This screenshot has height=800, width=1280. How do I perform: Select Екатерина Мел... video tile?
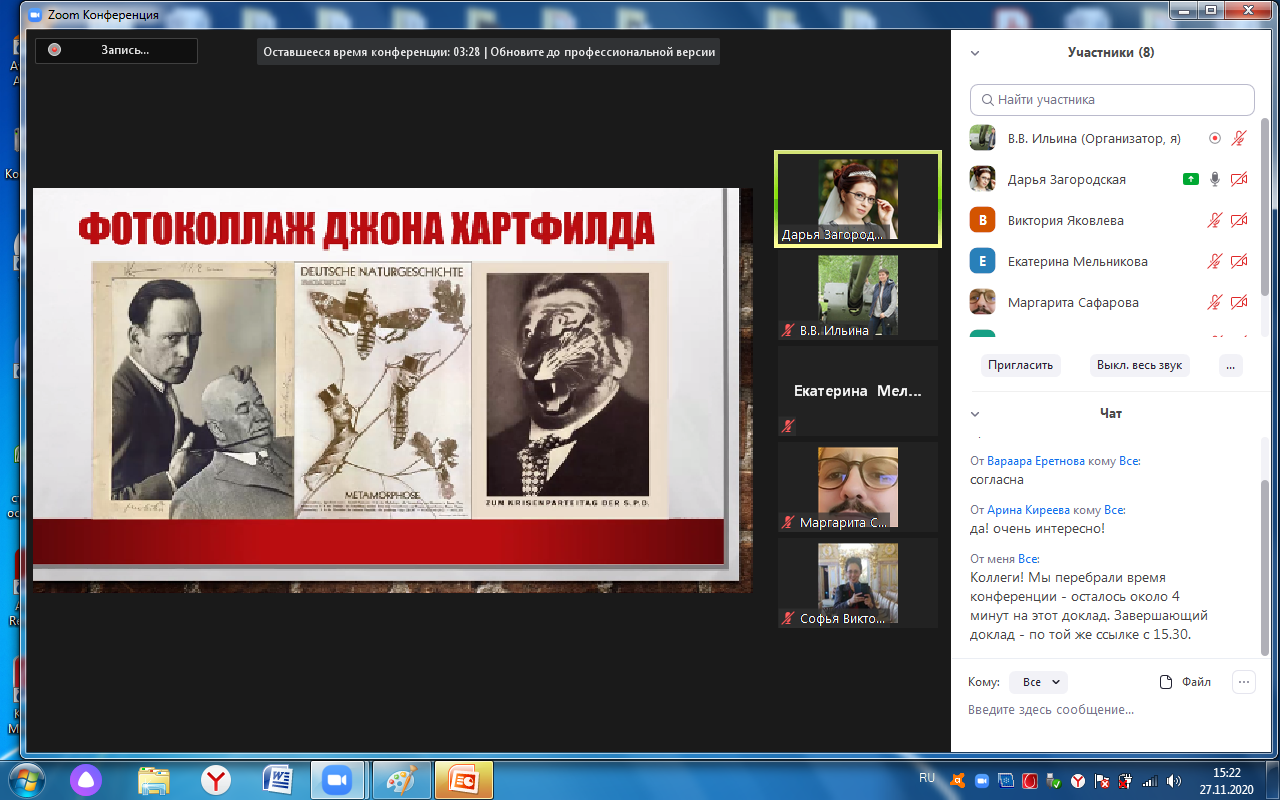[858, 391]
